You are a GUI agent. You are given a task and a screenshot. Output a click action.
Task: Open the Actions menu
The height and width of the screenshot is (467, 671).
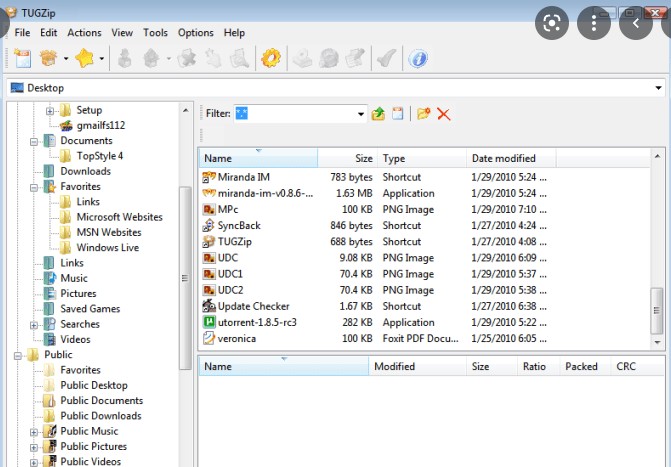(84, 33)
